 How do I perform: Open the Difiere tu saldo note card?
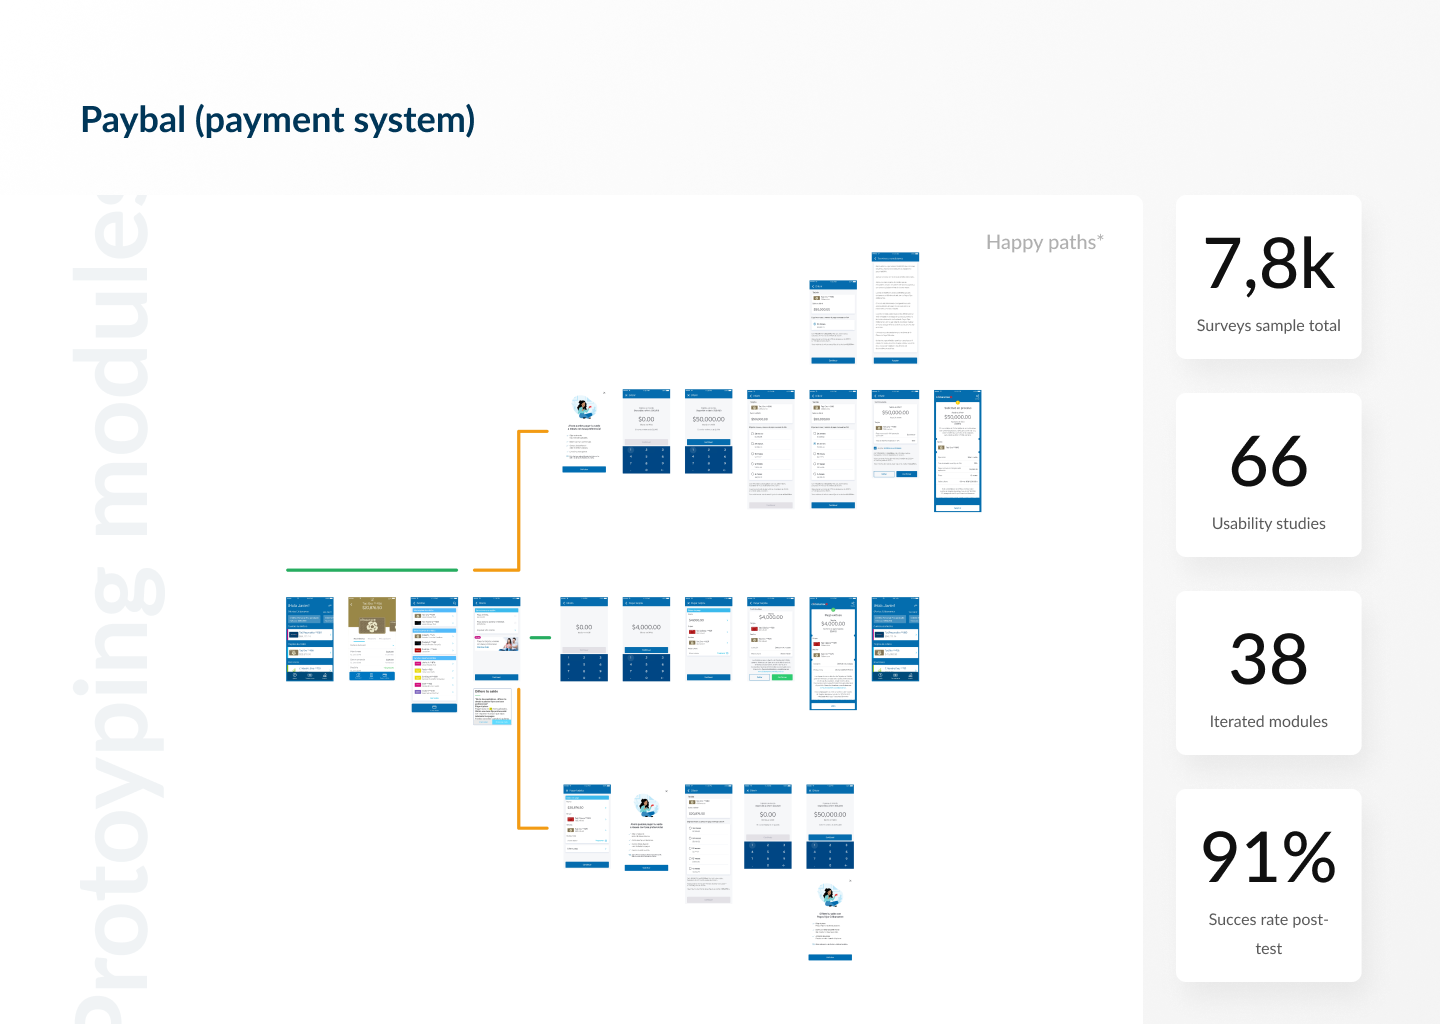492,706
